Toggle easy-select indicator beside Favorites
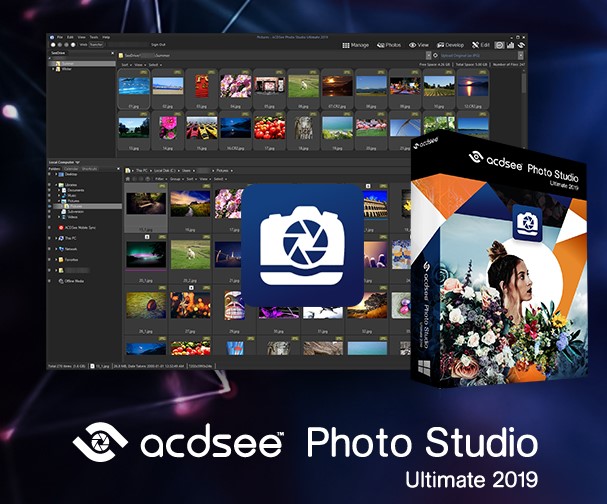The image size is (607, 504). pyautogui.click(x=49, y=260)
